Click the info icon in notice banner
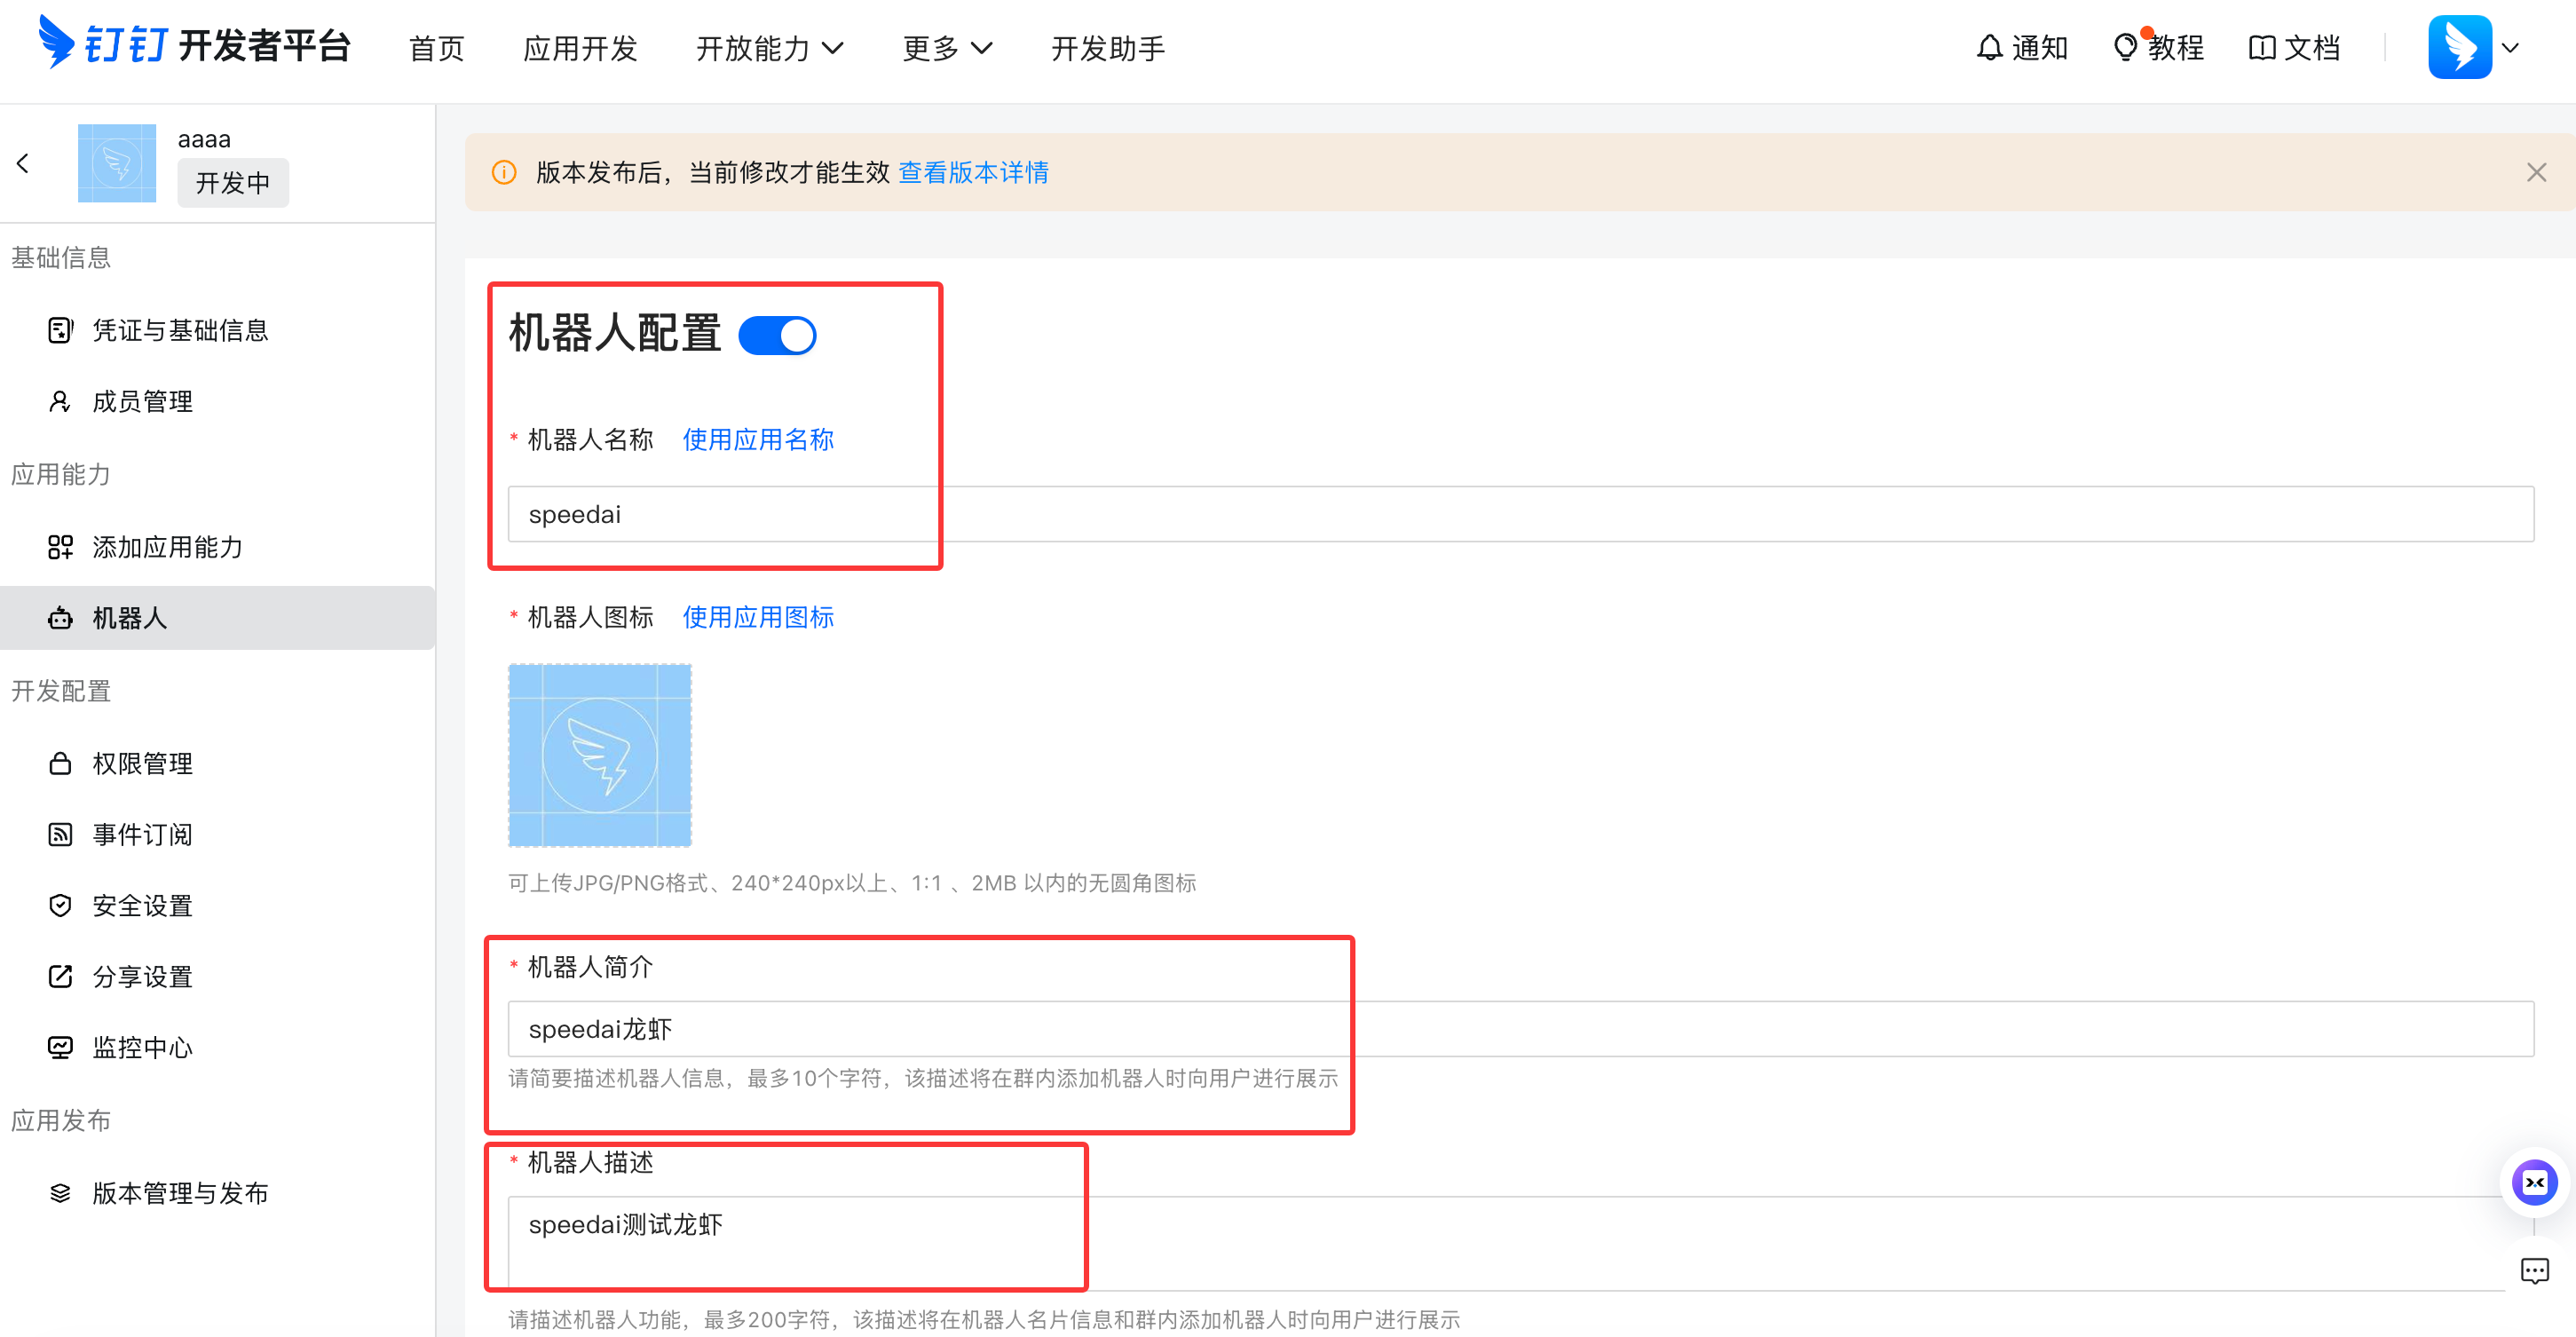The height and width of the screenshot is (1337, 2576). click(x=504, y=172)
